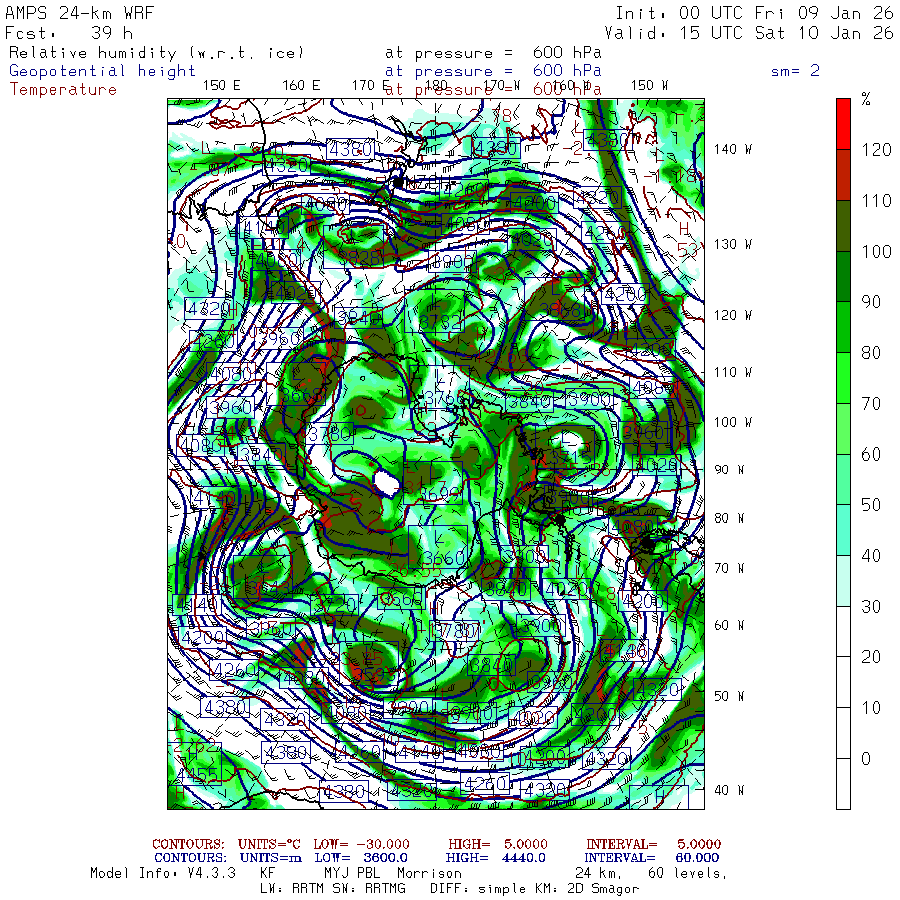The width and height of the screenshot is (900, 900).
Task: Click the bright green 70–80% color bar segment
Action: (x=843, y=378)
